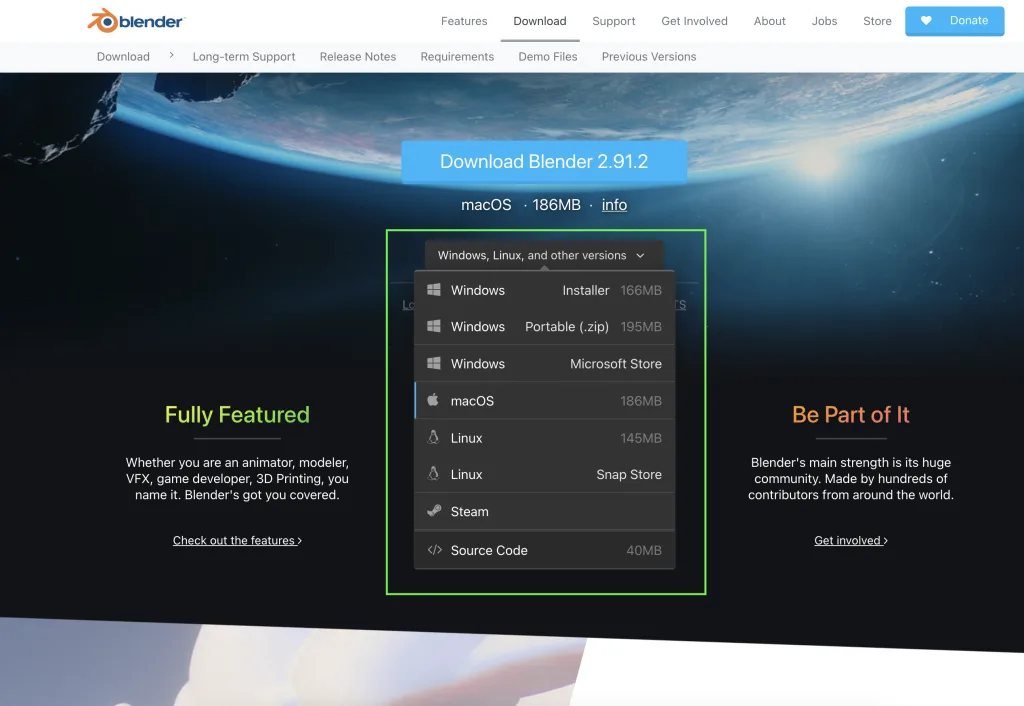Click the 186MB size under the download button
The image size is (1024, 706).
(x=556, y=205)
